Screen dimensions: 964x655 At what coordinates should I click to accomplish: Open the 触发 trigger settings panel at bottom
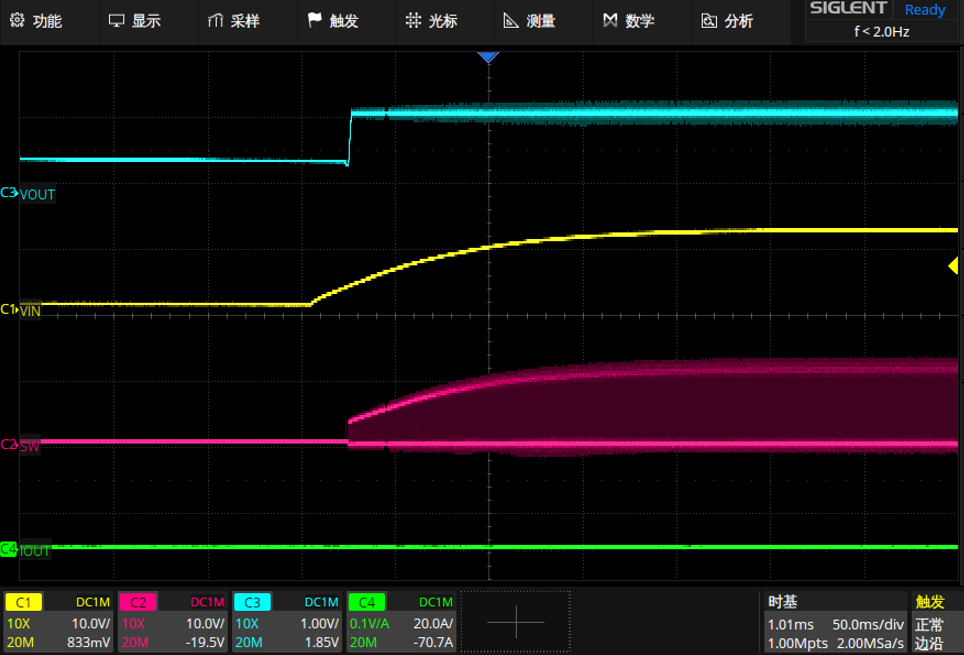934,622
